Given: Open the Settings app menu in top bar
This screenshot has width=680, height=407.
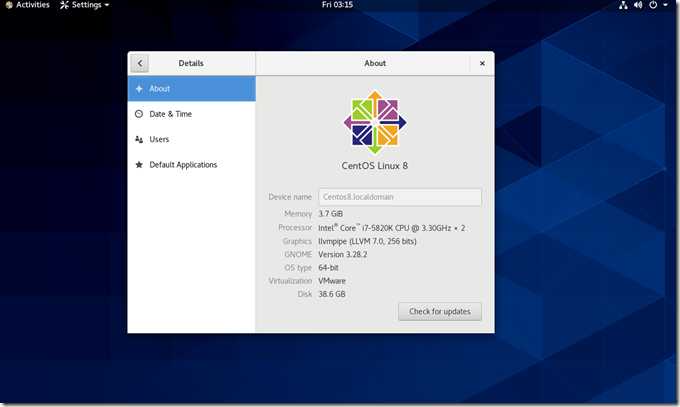Looking at the screenshot, I should tap(85, 5).
